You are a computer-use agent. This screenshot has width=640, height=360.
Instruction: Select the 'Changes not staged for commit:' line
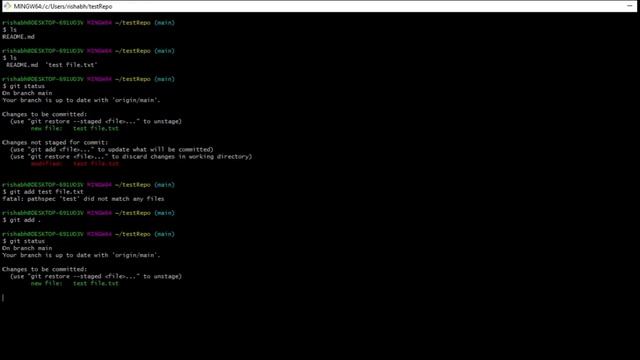[55, 142]
